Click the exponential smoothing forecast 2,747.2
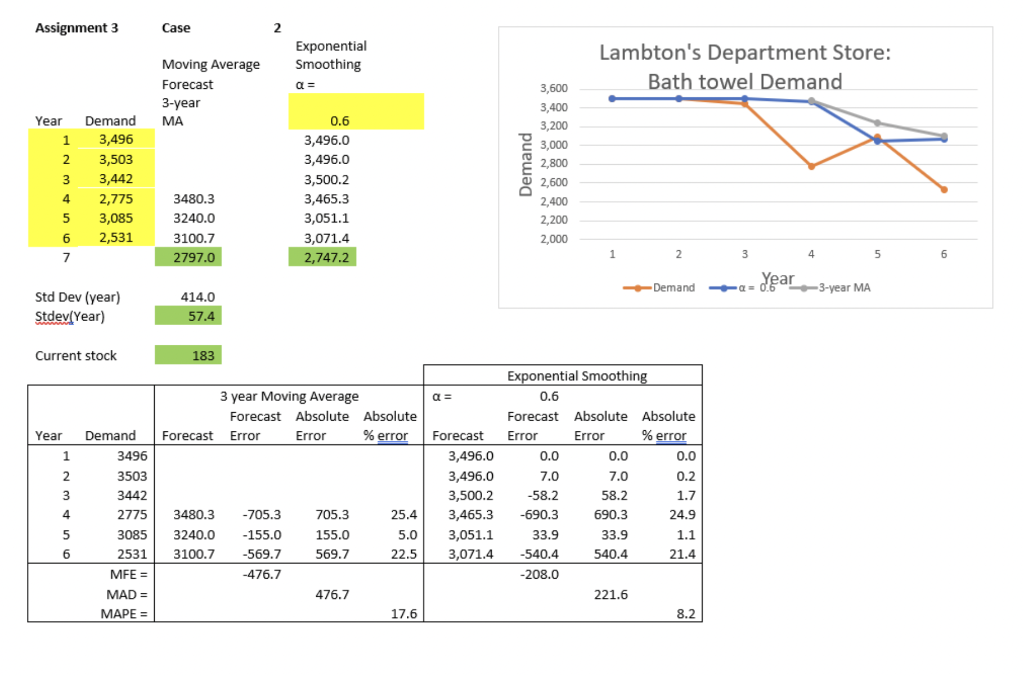Screen dimensions: 1024x676 click(x=322, y=257)
